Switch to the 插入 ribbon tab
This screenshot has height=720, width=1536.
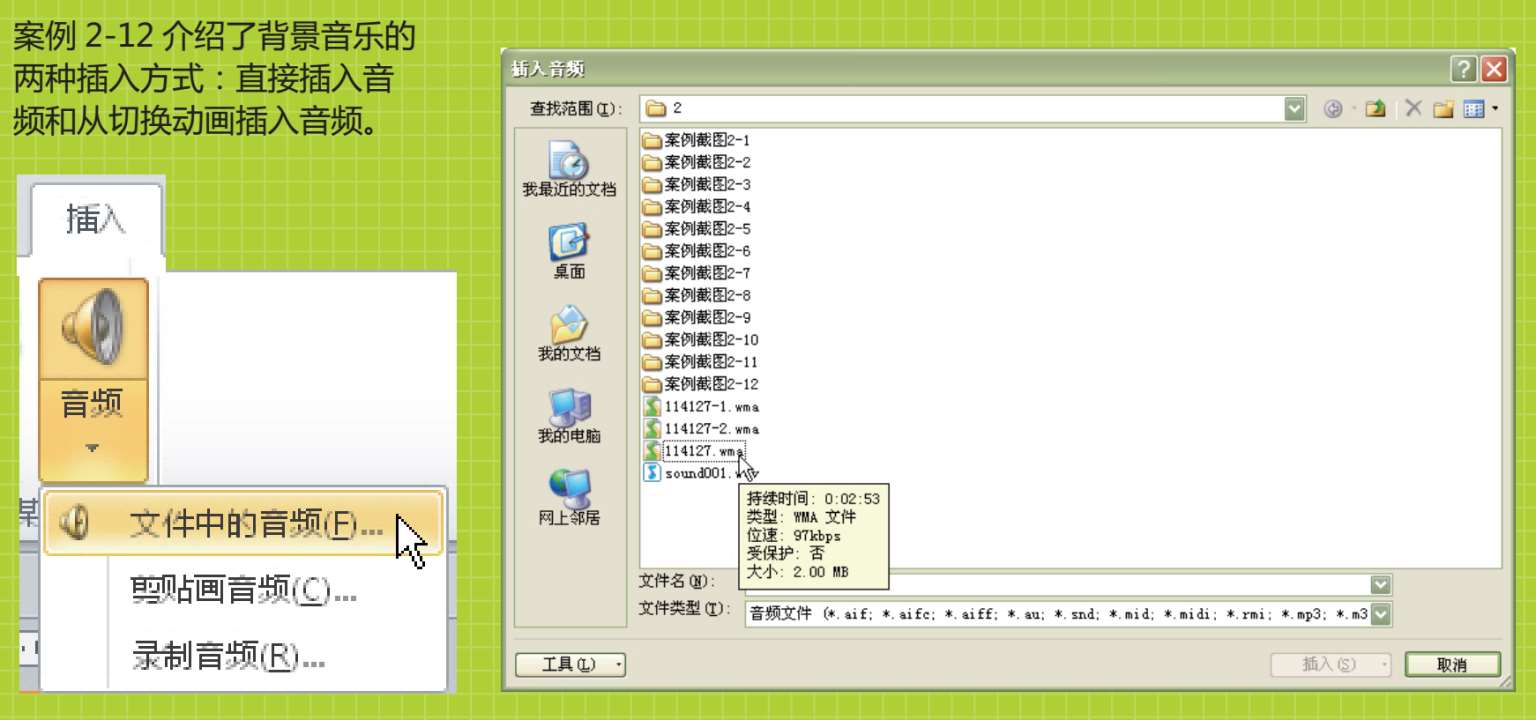(x=96, y=219)
